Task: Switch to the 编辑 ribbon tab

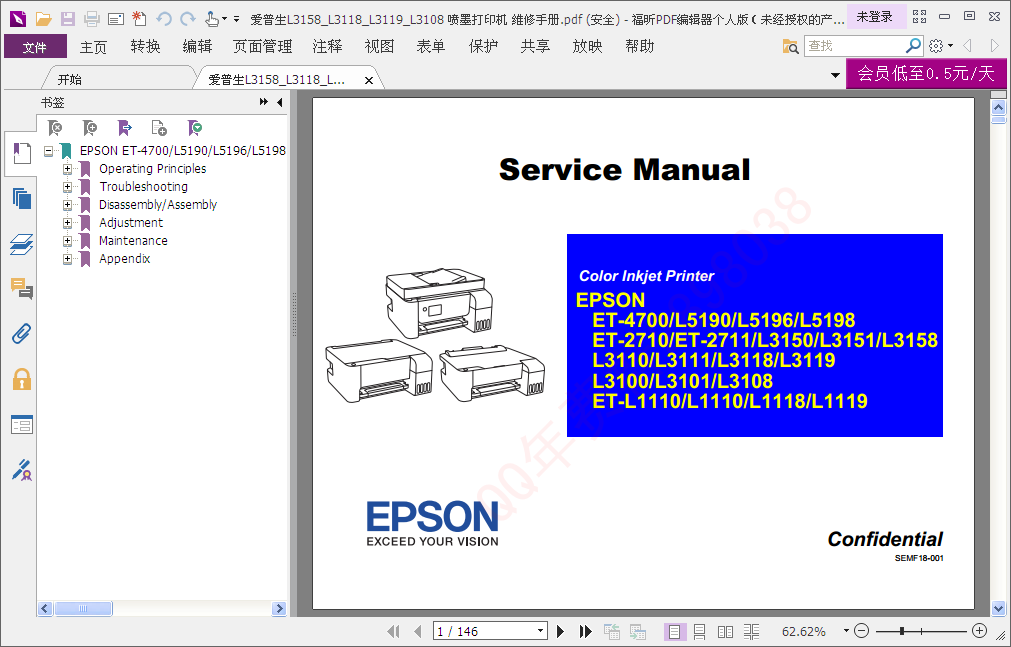Action: [197, 47]
